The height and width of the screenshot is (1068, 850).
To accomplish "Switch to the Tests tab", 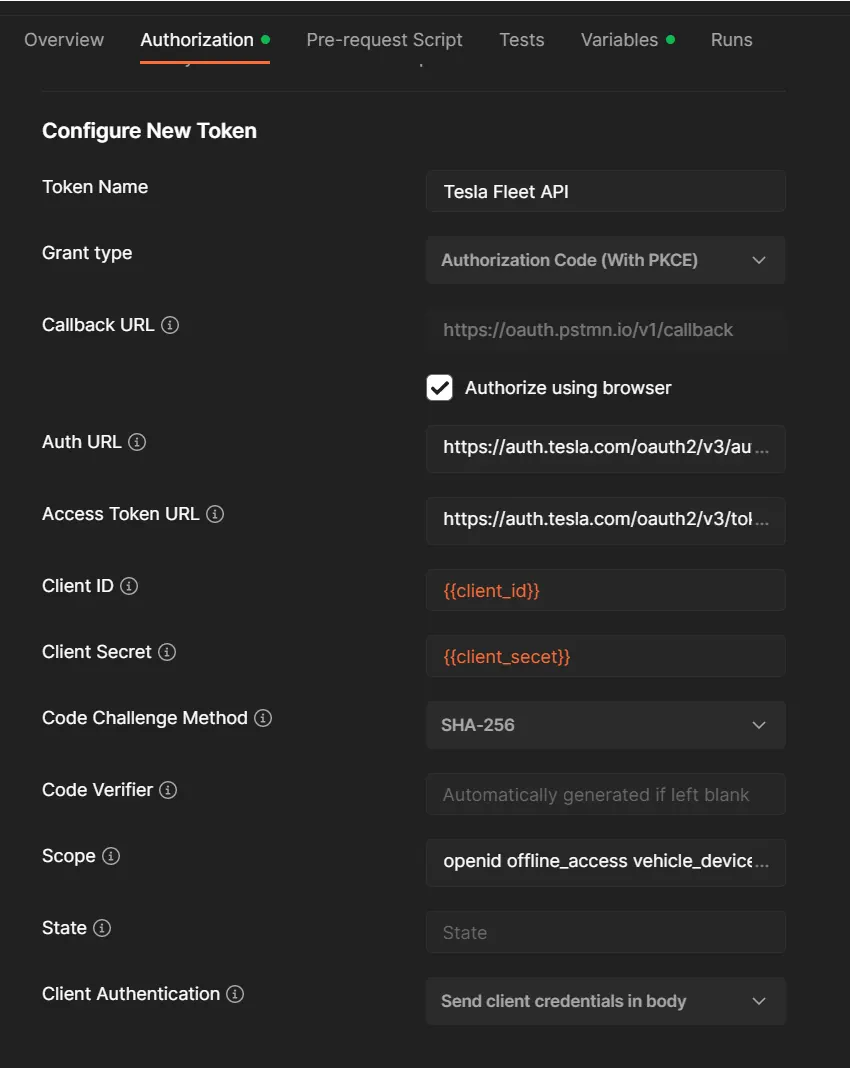I will (x=521, y=39).
